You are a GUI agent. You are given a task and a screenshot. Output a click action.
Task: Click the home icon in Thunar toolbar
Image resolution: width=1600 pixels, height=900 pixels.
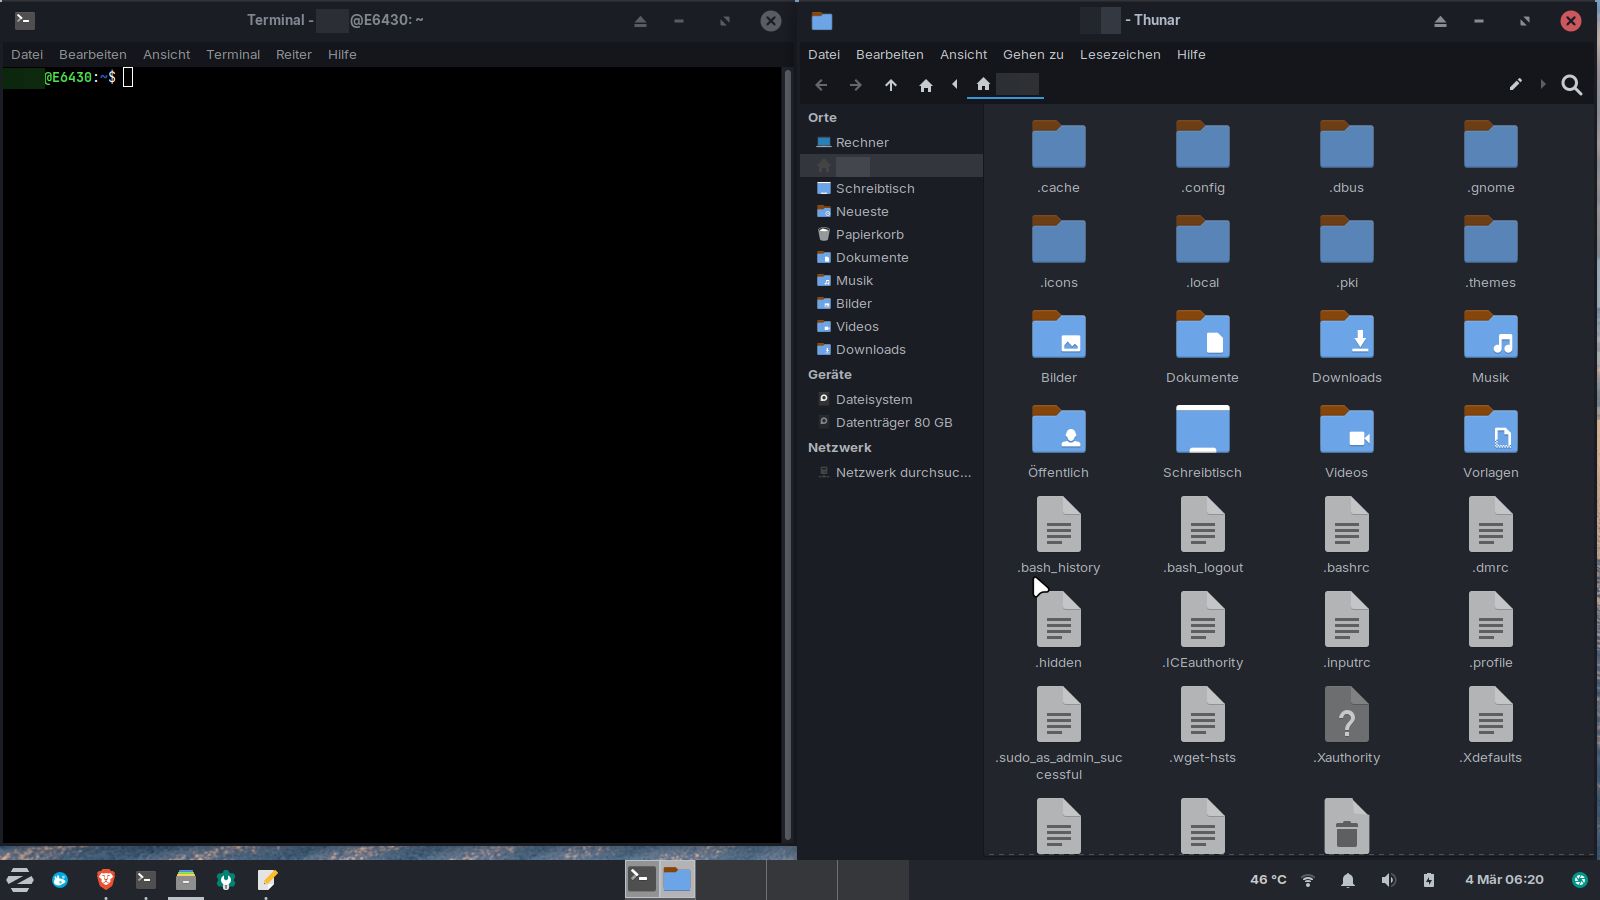click(x=925, y=85)
